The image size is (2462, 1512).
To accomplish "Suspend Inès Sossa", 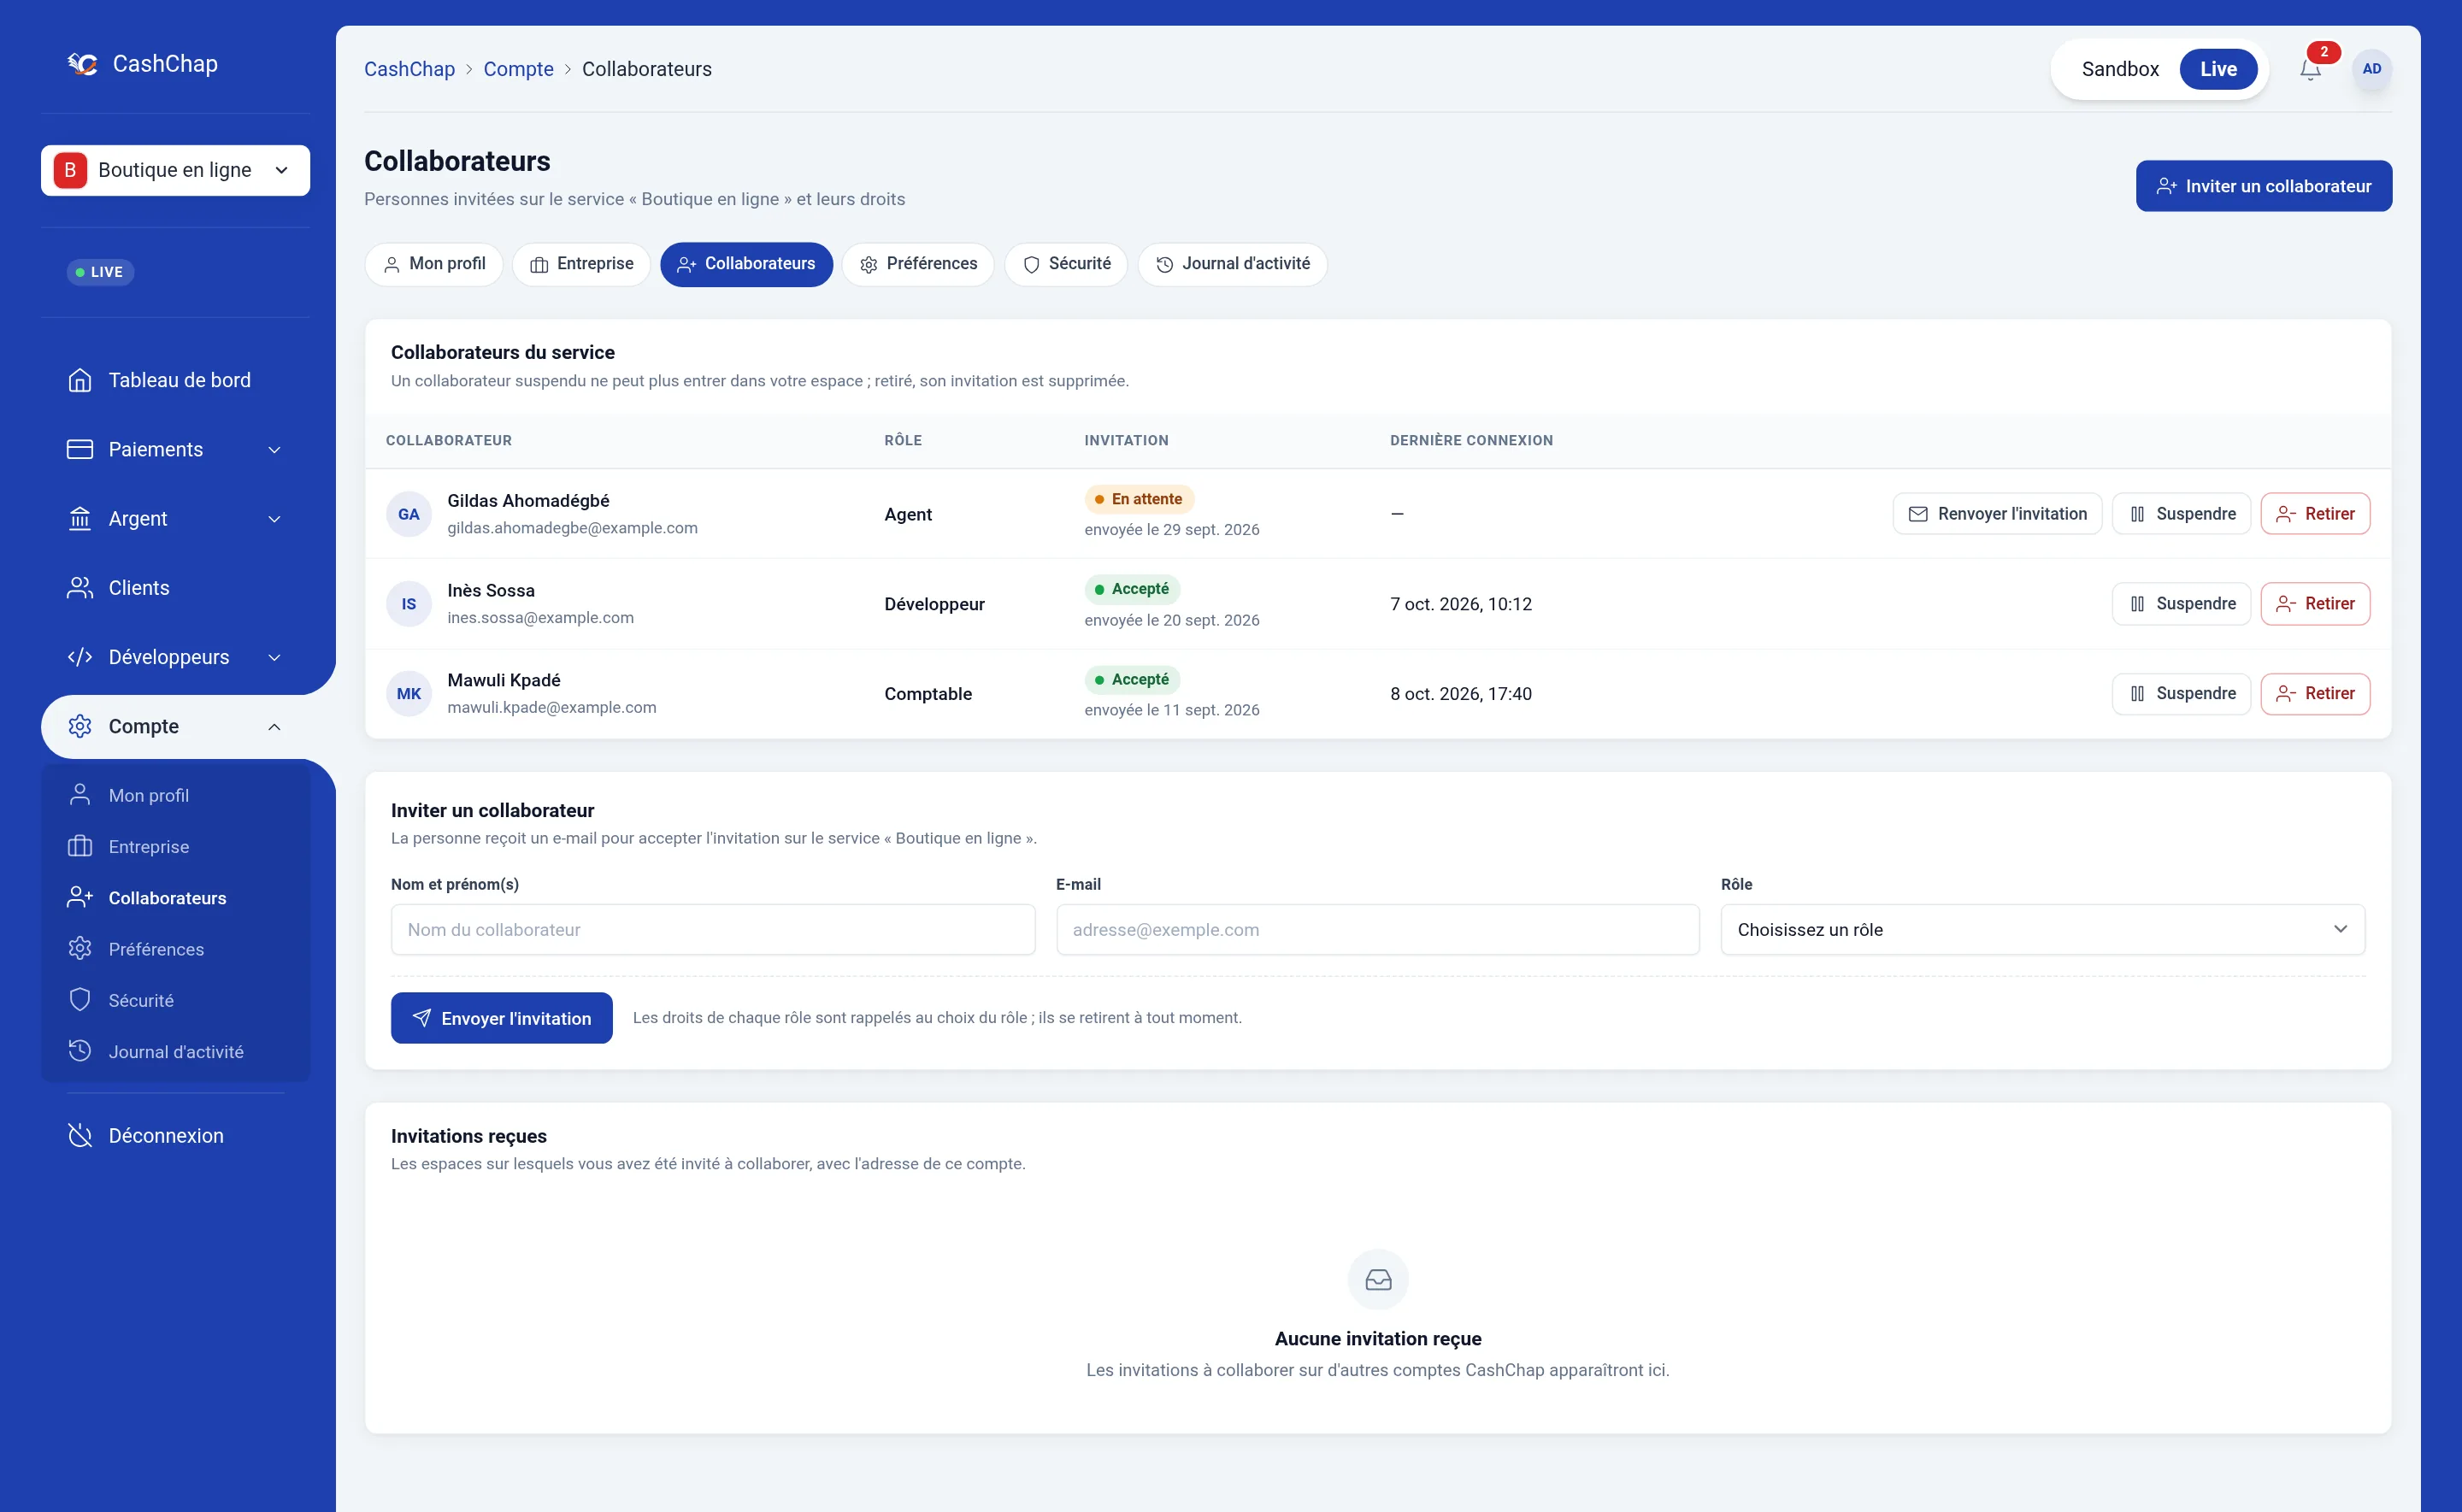I will (x=2181, y=604).
